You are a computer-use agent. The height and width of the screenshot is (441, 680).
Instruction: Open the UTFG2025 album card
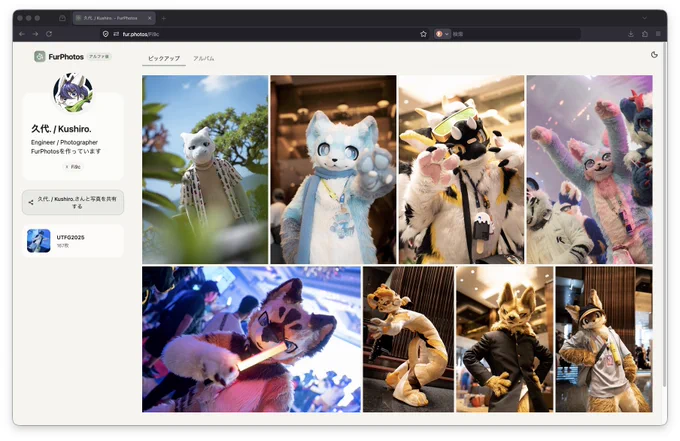point(73,241)
